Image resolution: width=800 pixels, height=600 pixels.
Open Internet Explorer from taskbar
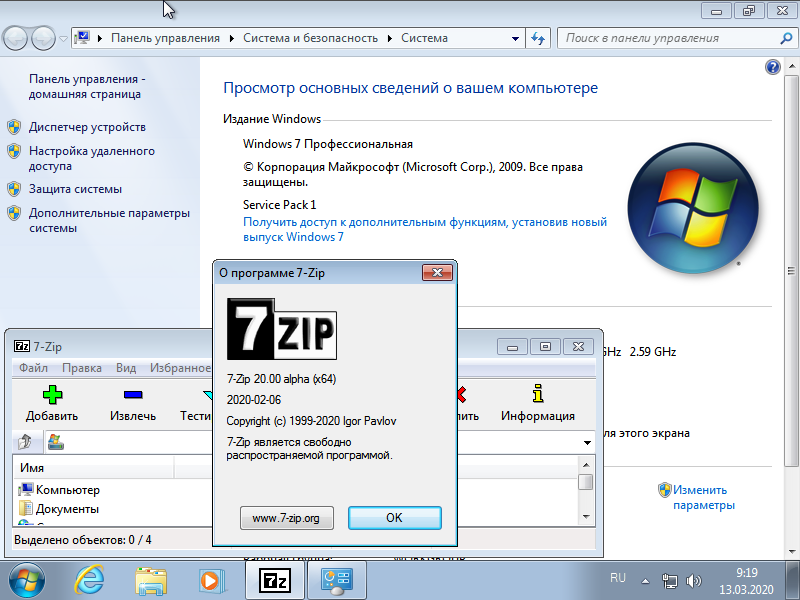pyautogui.click(x=89, y=581)
